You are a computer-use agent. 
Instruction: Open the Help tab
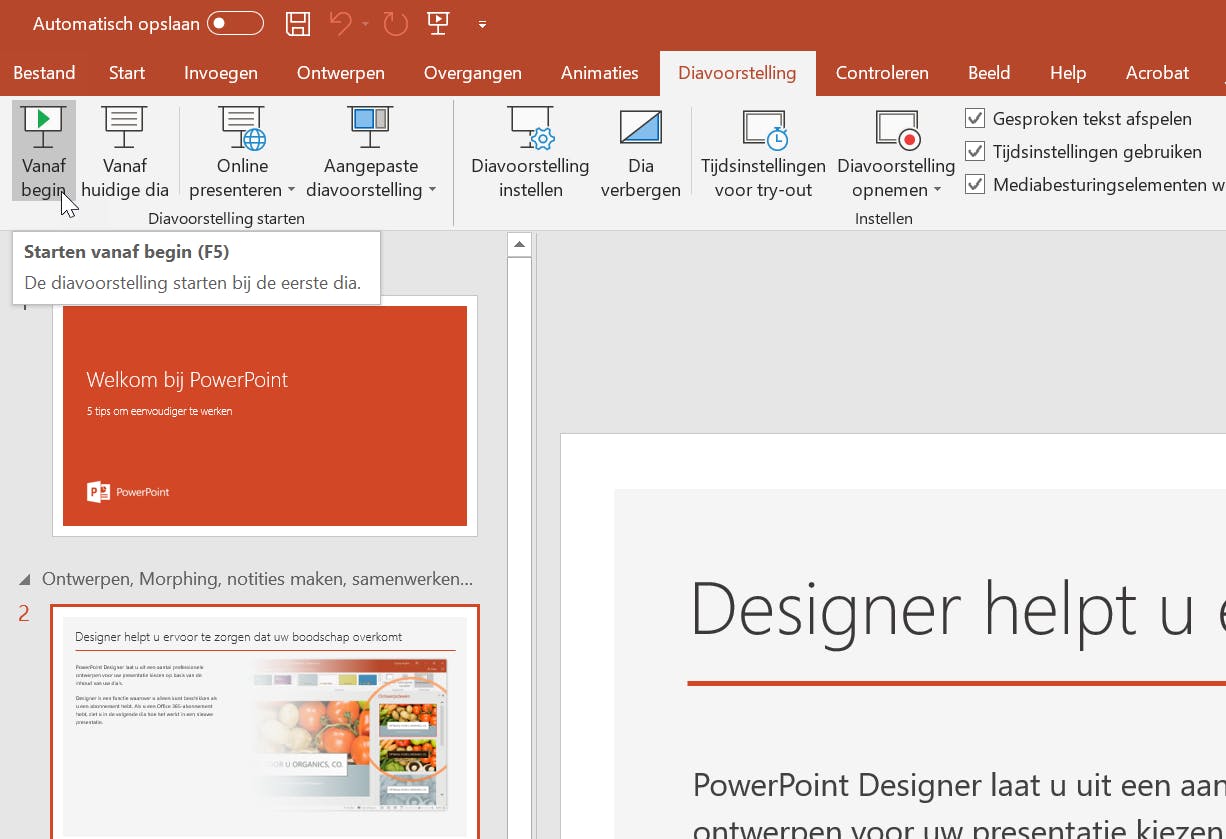click(1068, 73)
